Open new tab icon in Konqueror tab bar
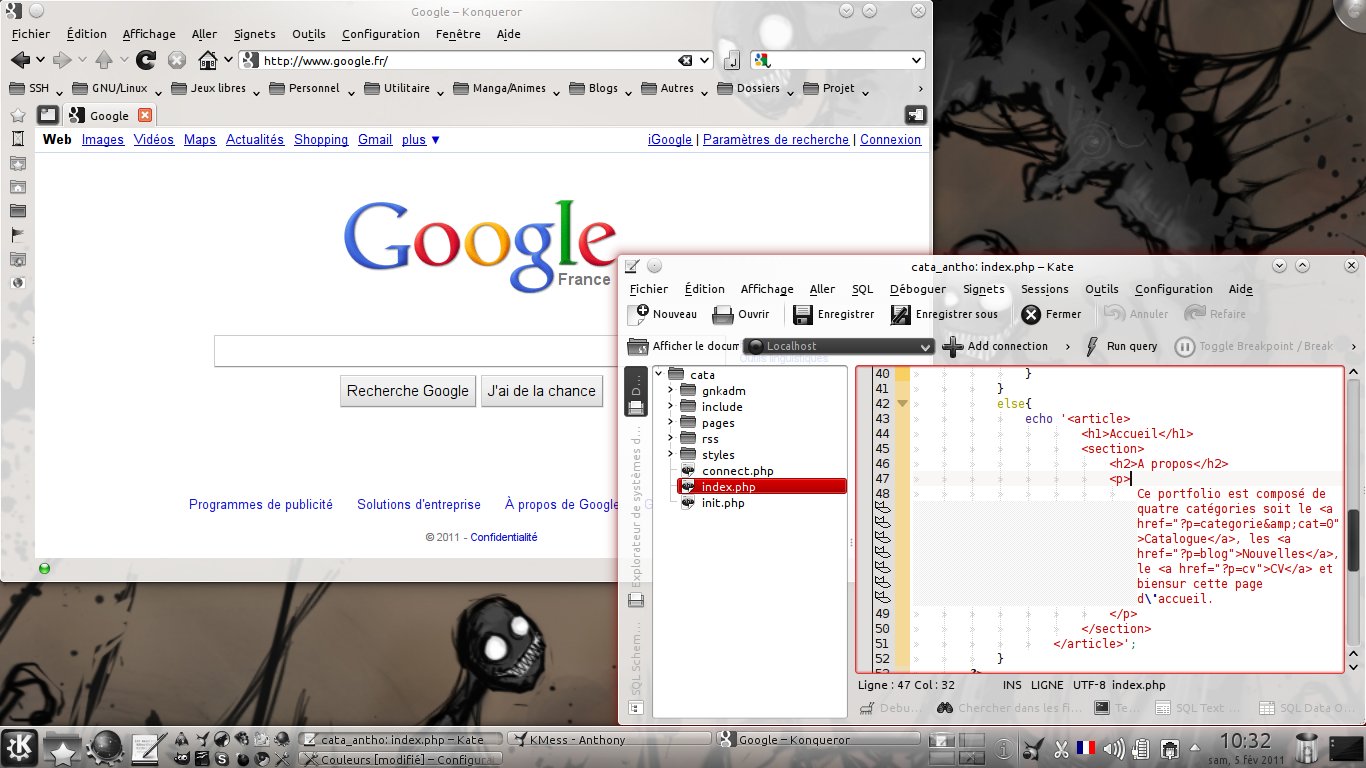Viewport: 1366px width, 768px height. coord(47,115)
